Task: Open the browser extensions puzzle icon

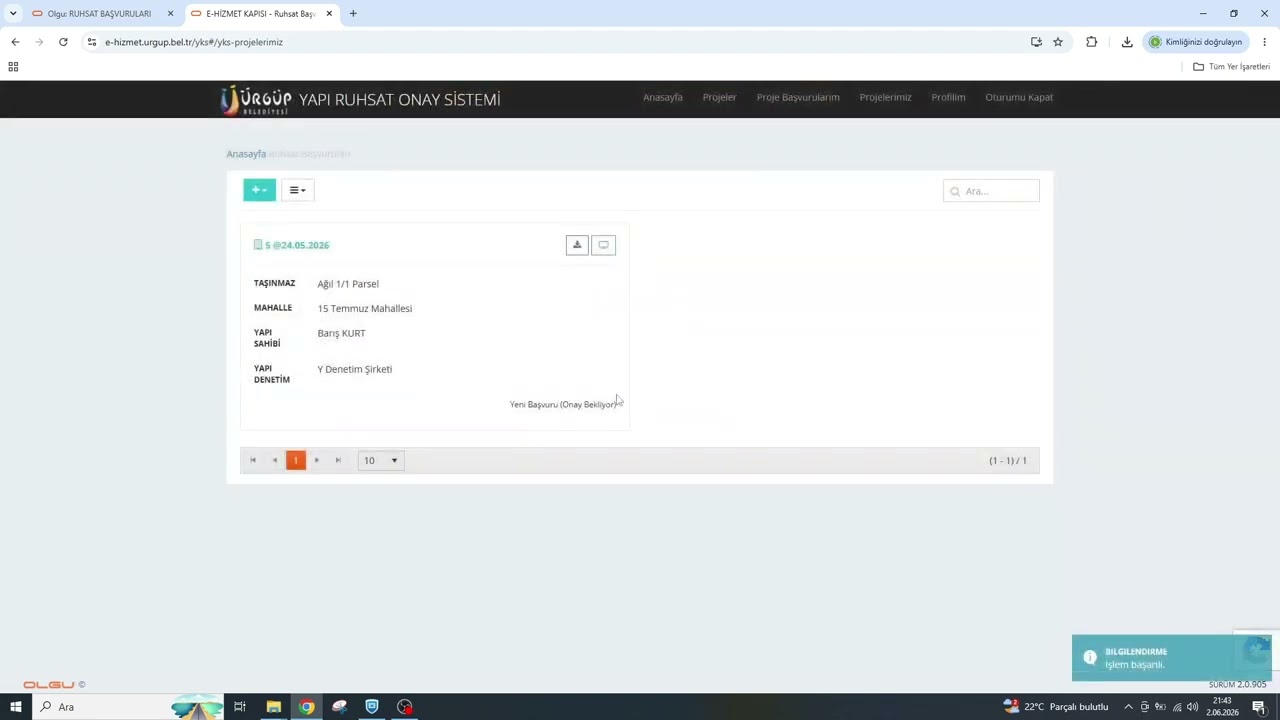Action: coord(1091,42)
